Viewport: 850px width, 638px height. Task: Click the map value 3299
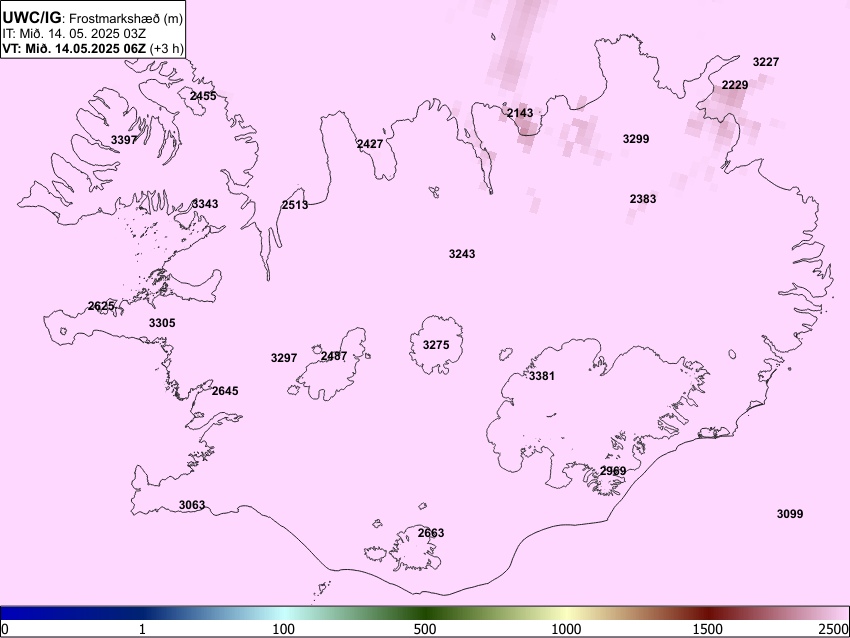(x=636, y=139)
